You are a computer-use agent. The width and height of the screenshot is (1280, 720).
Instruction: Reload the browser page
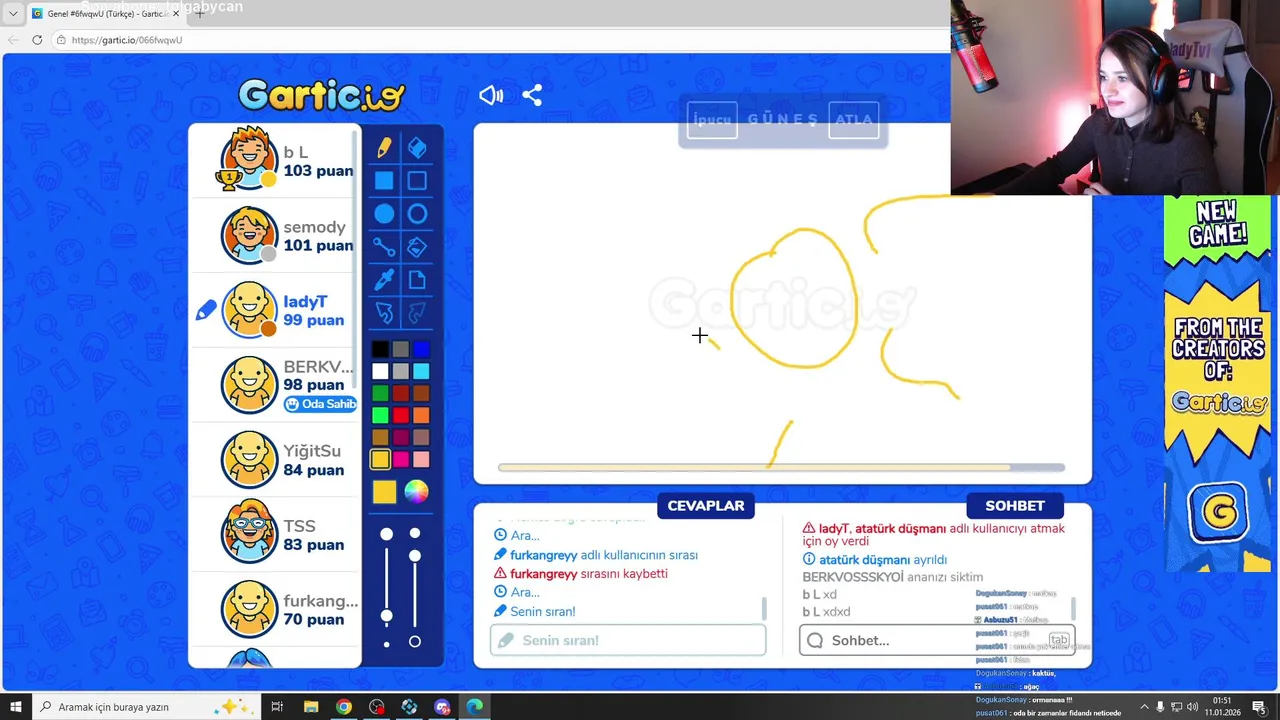click(x=37, y=40)
